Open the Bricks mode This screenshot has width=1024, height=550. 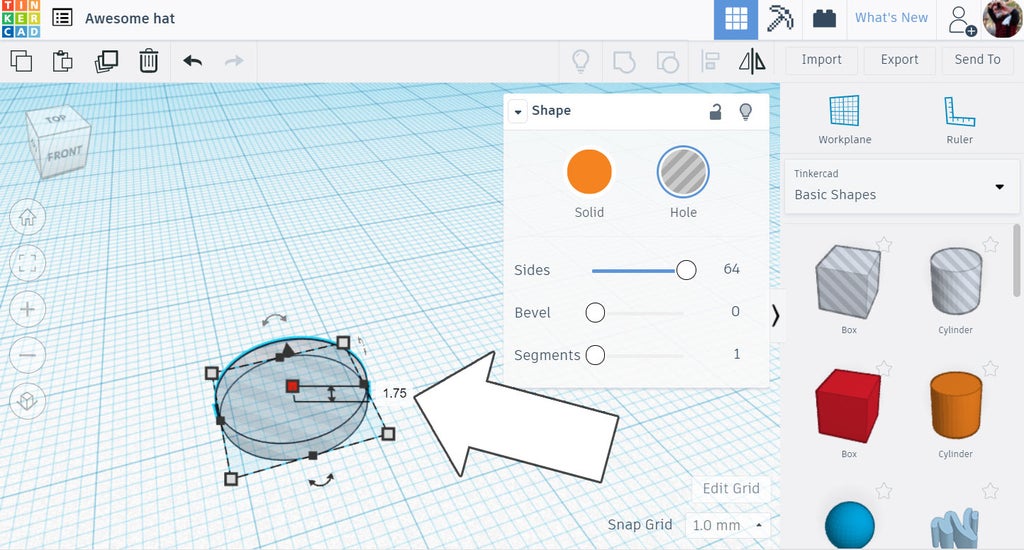(x=824, y=18)
